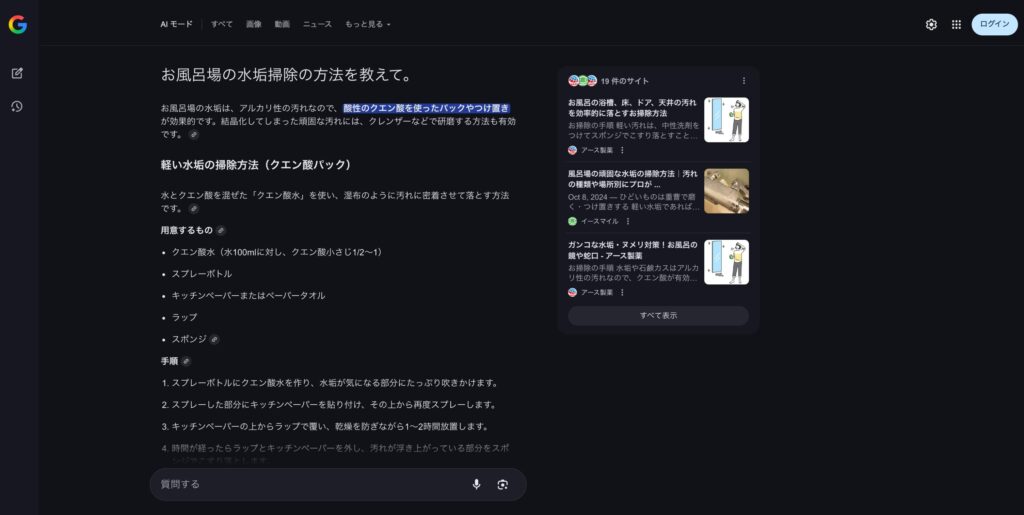Open the faucet thumbnail of the イースマイル article
Viewport: 1024px width, 515px height.
click(726, 191)
